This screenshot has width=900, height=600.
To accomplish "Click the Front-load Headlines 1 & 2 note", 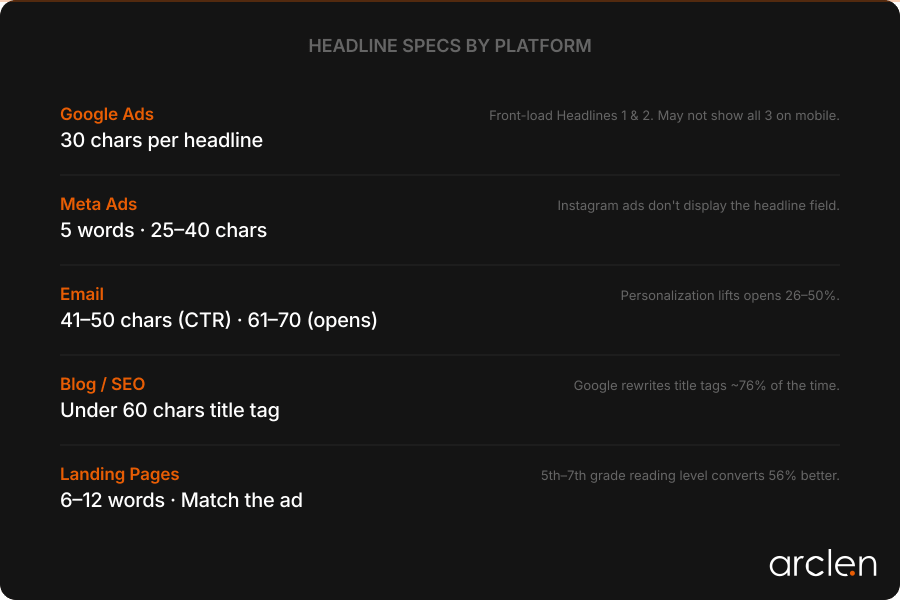I will pyautogui.click(x=664, y=115).
